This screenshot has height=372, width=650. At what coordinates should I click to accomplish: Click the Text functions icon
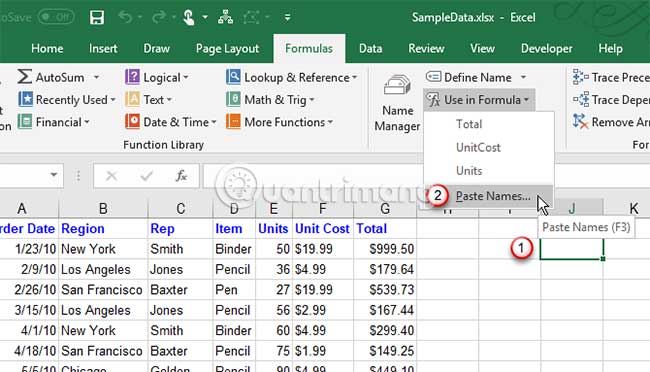coord(132,100)
